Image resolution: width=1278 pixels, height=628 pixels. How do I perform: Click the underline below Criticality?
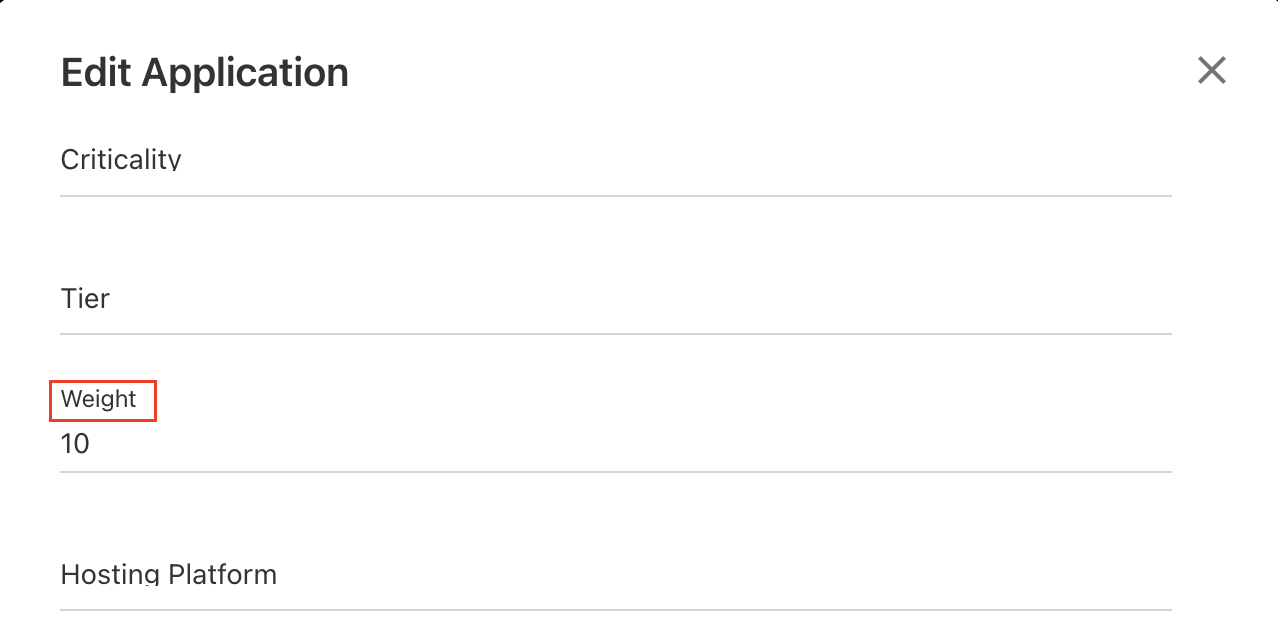tap(615, 196)
